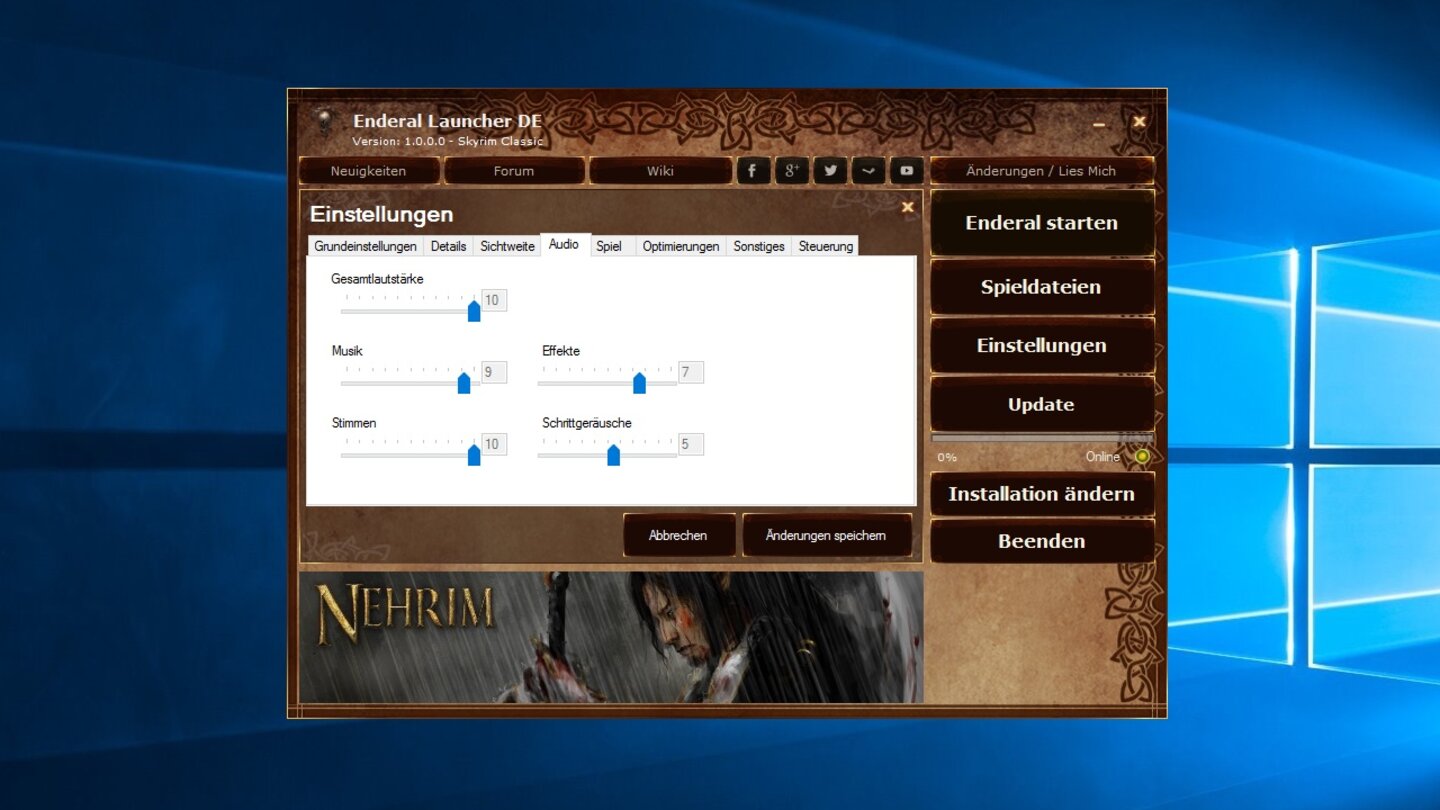Image resolution: width=1440 pixels, height=810 pixels.
Task: Click the Effekte volume slider handle
Action: [x=640, y=383]
